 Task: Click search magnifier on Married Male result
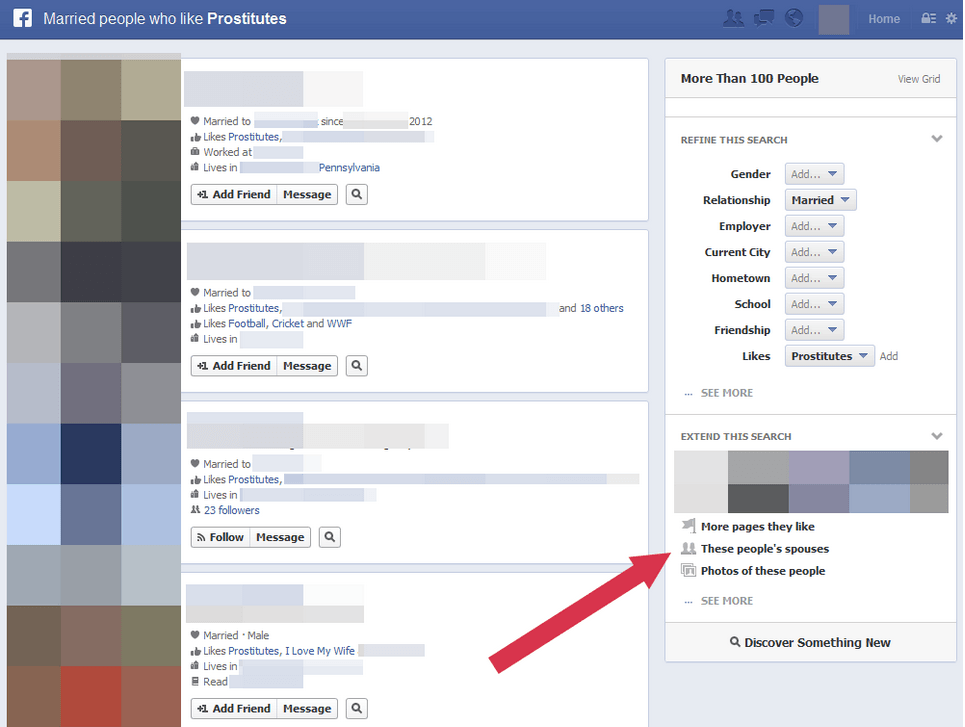point(356,709)
